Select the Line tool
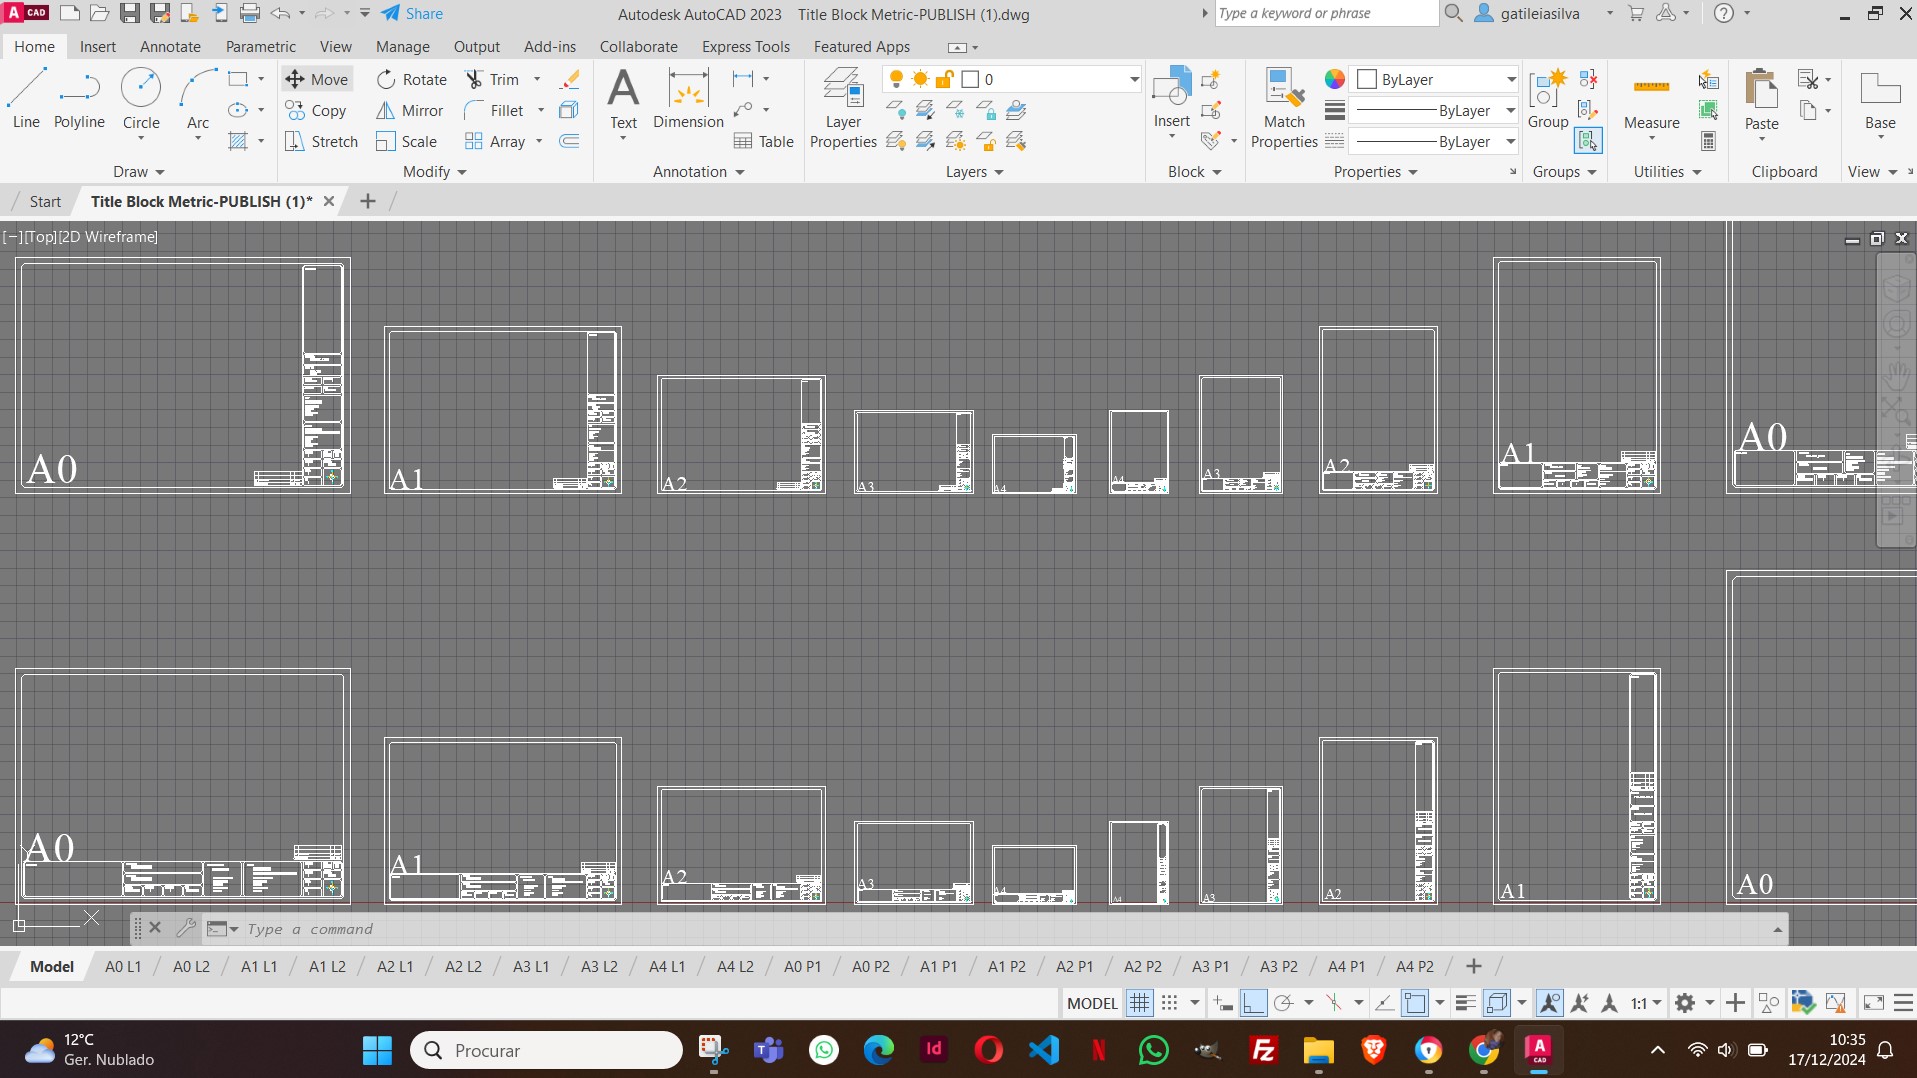The image size is (1917, 1078). (26, 99)
